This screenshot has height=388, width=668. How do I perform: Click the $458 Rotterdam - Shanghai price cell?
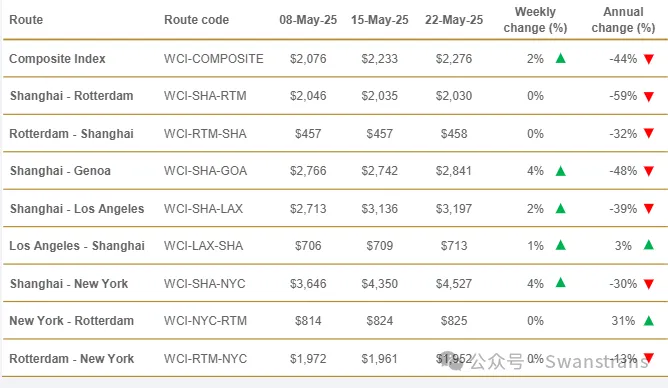tap(454, 134)
